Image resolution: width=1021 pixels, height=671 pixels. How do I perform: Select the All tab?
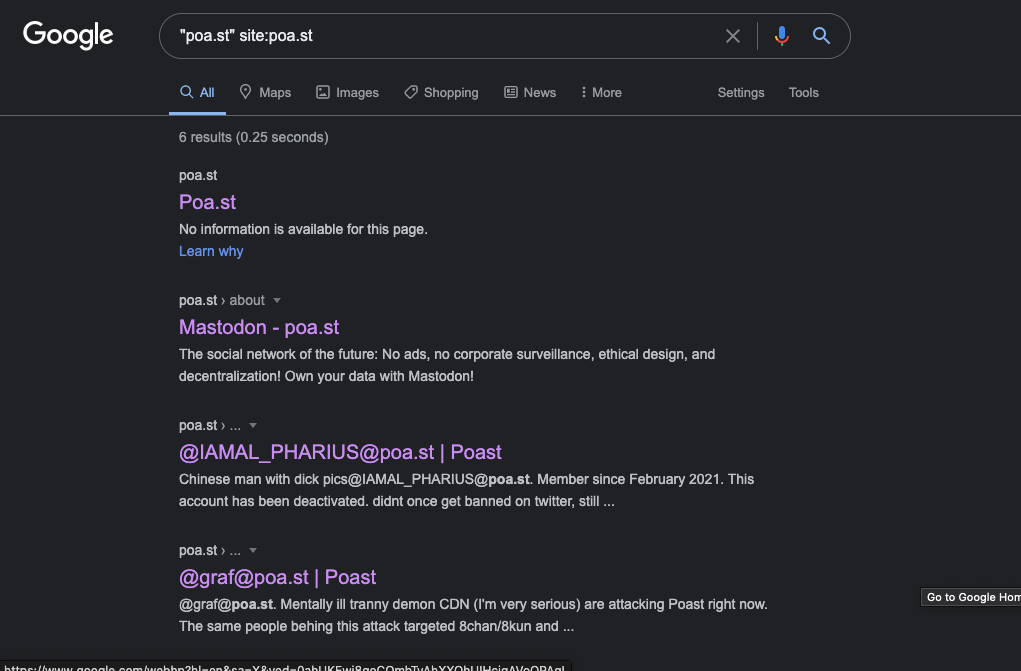tap(197, 93)
